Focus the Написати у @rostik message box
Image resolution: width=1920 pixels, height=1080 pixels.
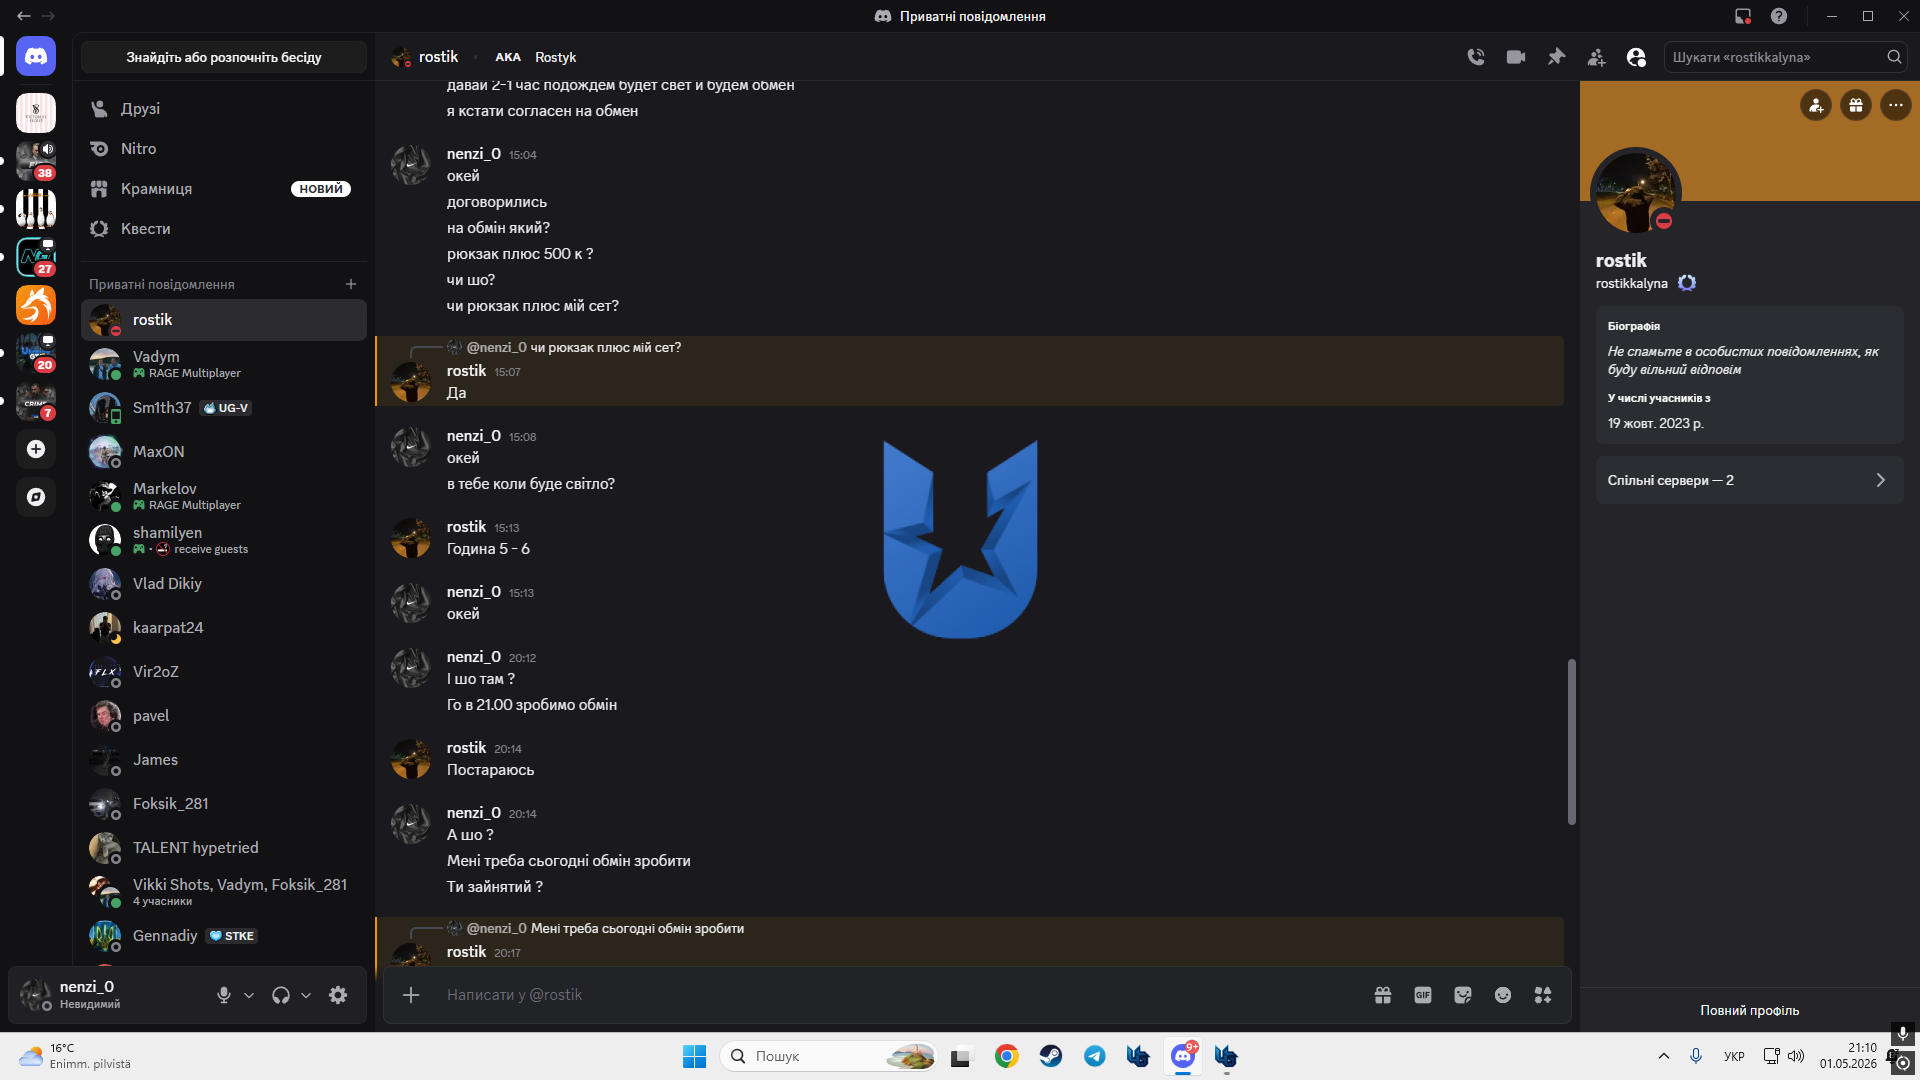900,995
